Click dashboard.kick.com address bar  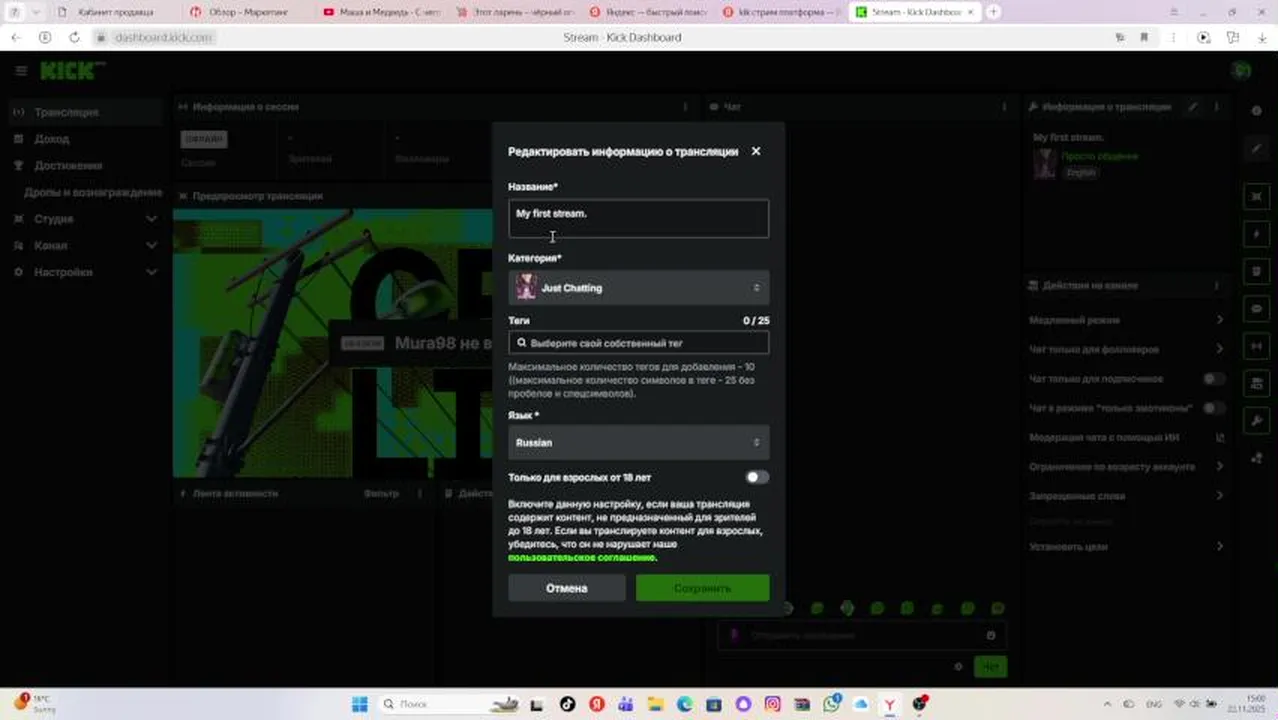pyautogui.click(x=163, y=37)
